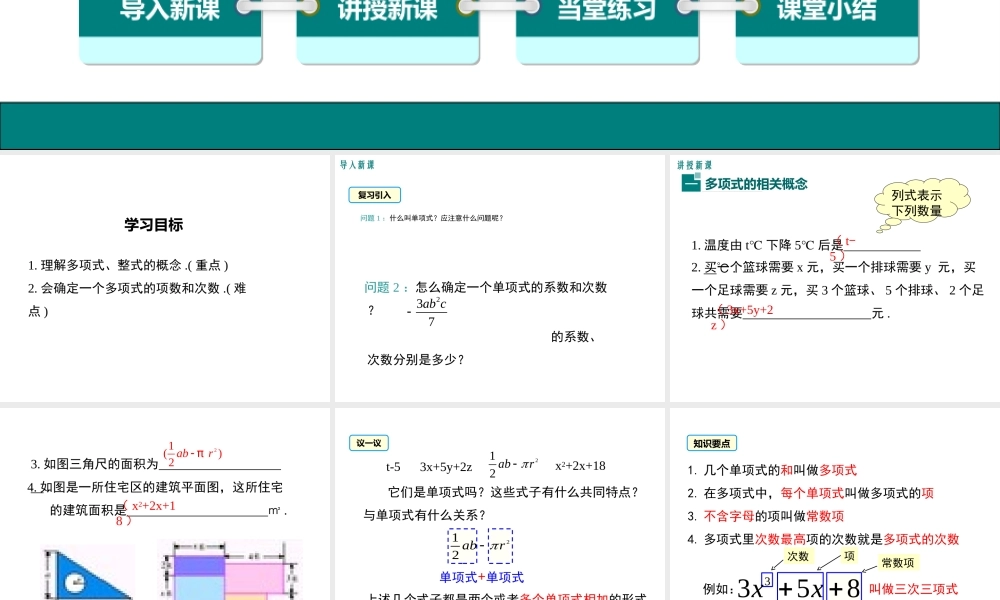This screenshot has width=1000, height=600.
Task: Click the 列式表示下列数量 thought bubble
Action: tap(921, 203)
